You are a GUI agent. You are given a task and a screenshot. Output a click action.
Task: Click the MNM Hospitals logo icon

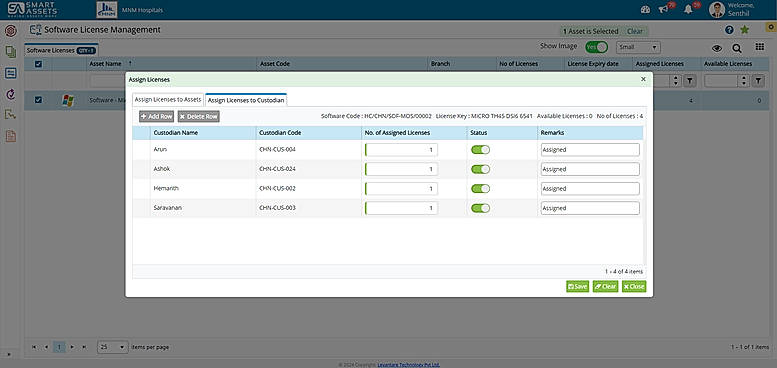[x=107, y=9]
